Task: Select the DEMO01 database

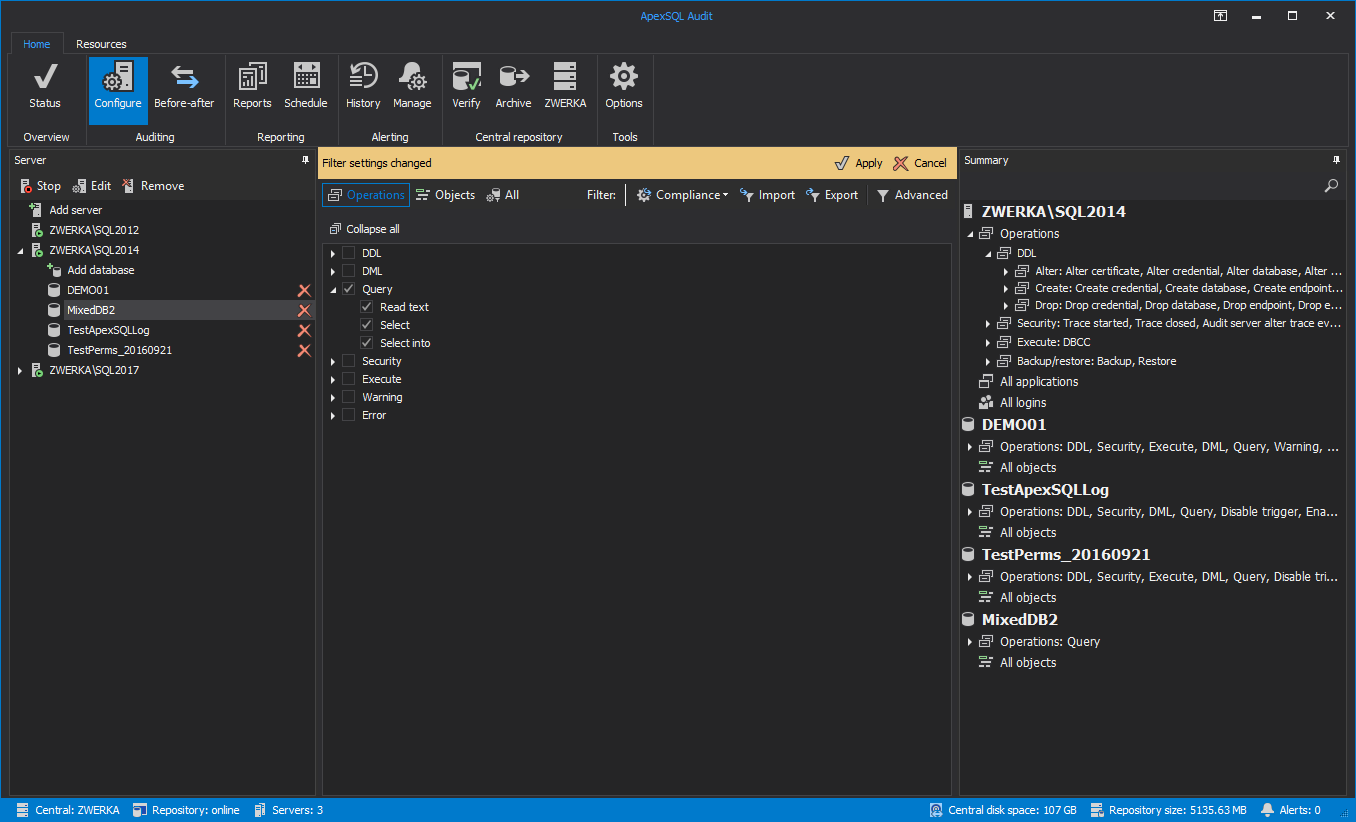Action: pos(88,290)
